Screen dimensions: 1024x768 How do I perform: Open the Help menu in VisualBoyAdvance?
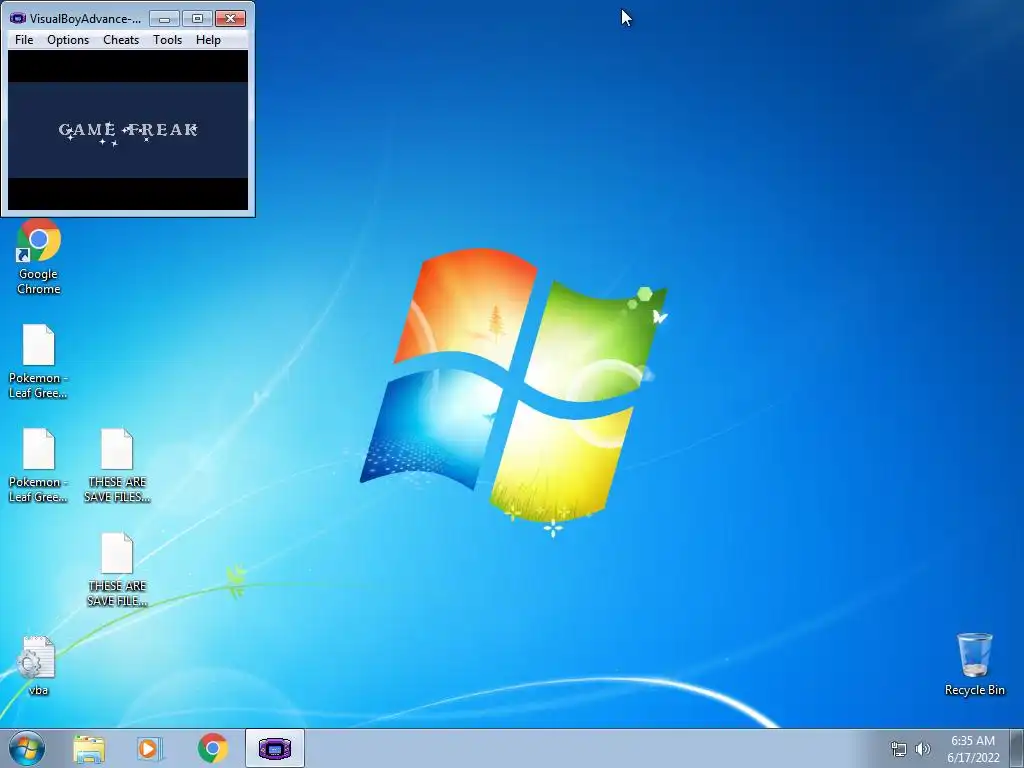click(x=208, y=40)
